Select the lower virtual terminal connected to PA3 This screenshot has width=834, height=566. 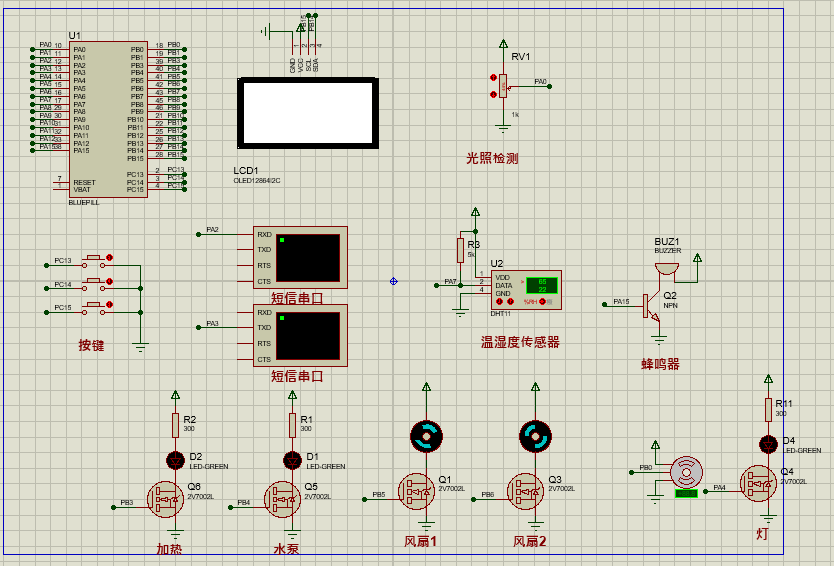301,336
